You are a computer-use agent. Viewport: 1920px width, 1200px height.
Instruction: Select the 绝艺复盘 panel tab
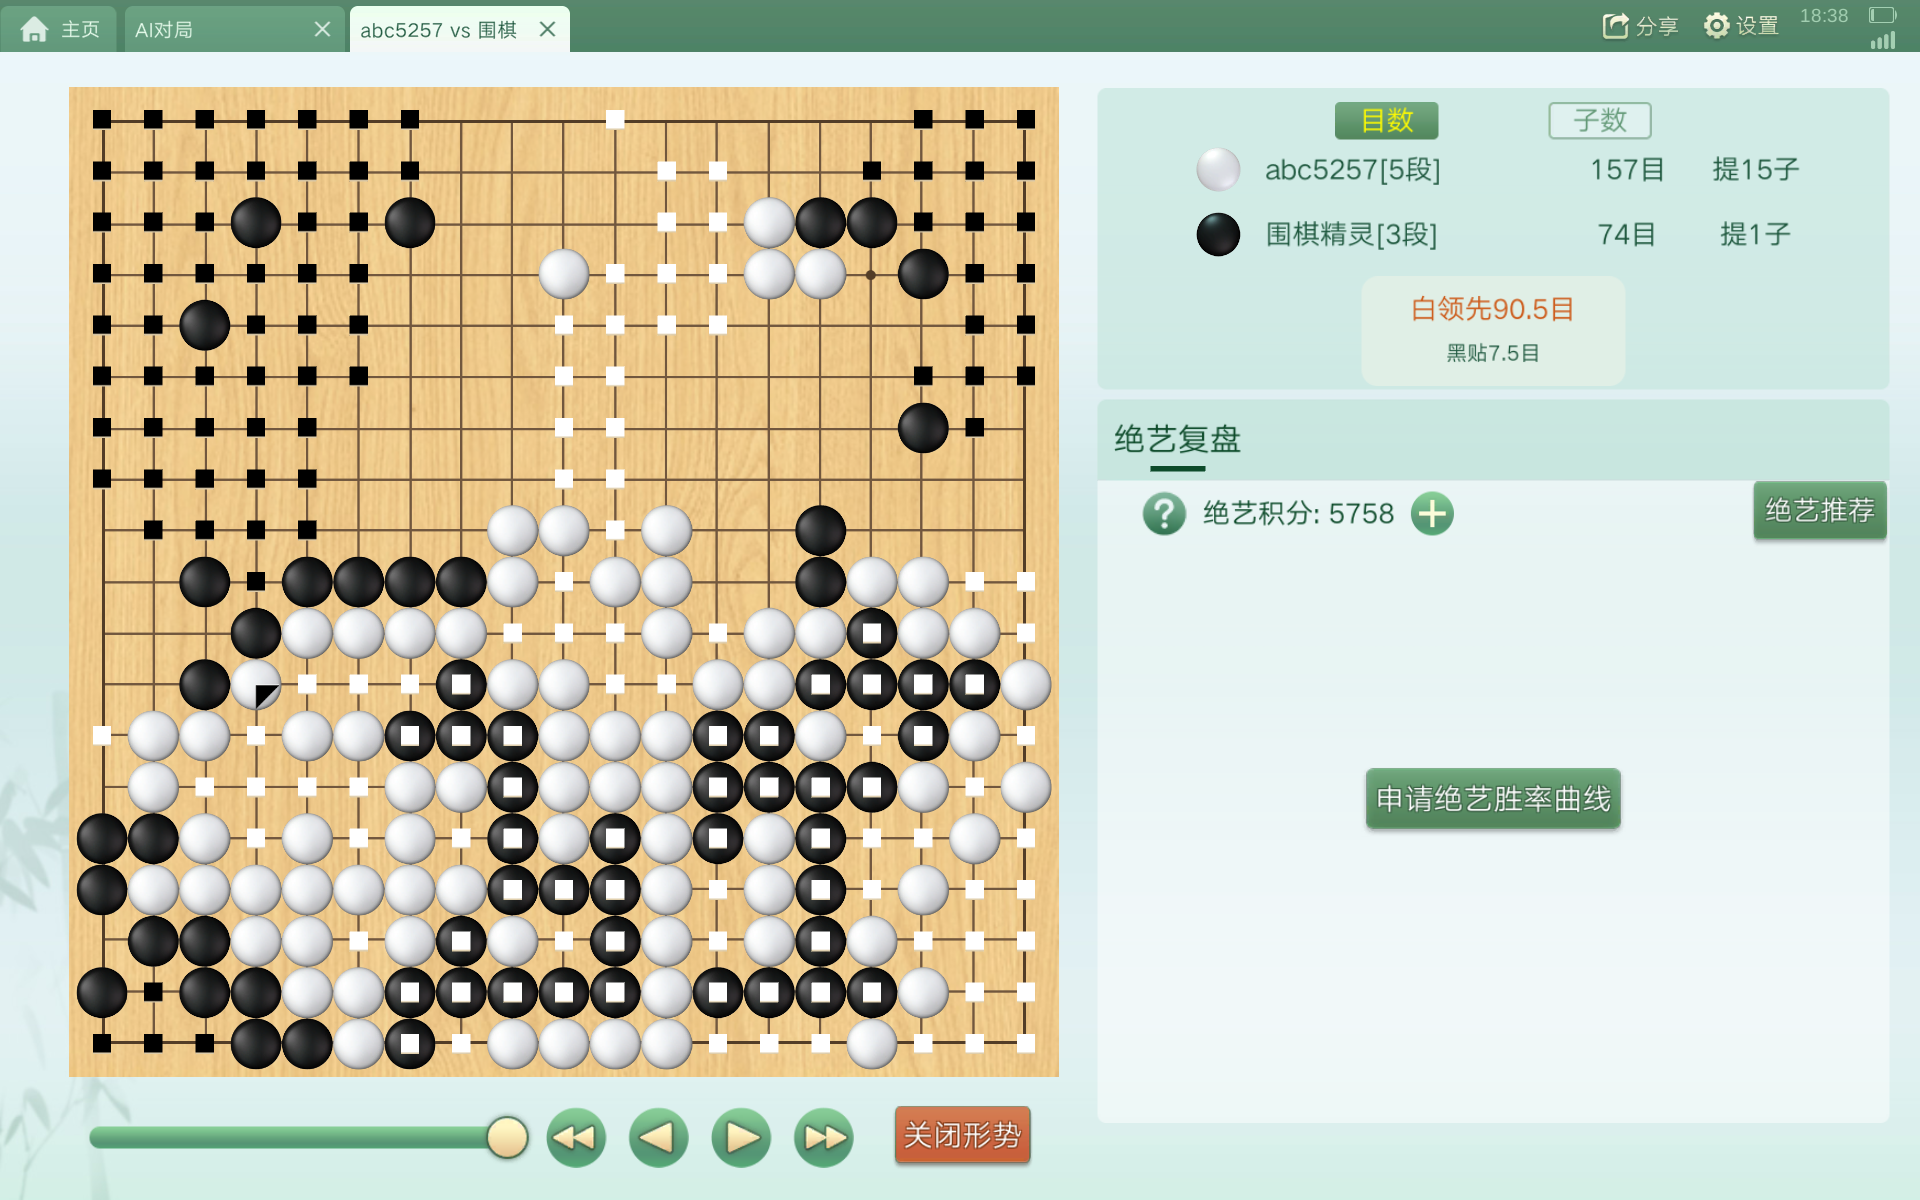[1177, 440]
